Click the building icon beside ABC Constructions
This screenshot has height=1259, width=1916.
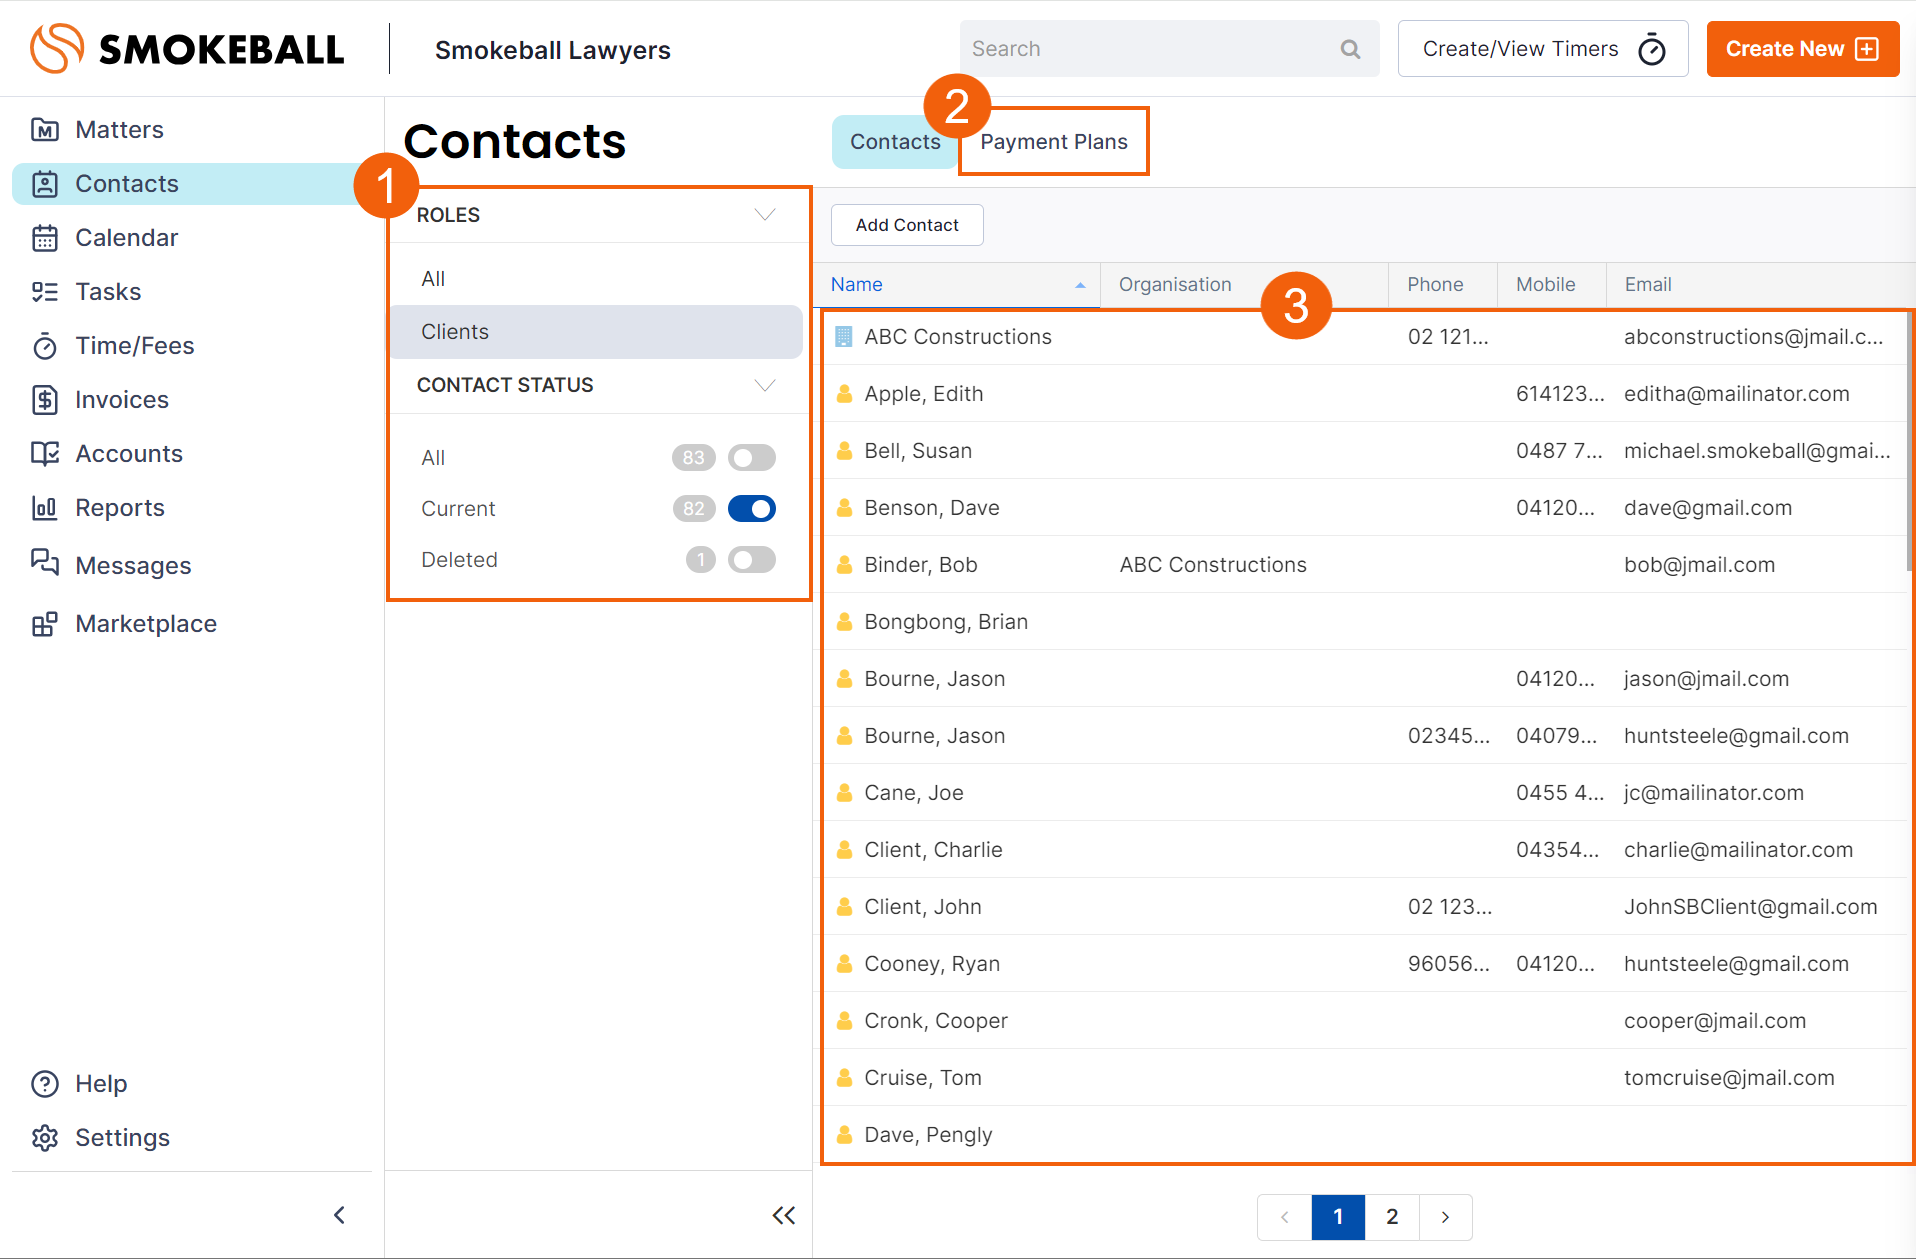click(844, 337)
